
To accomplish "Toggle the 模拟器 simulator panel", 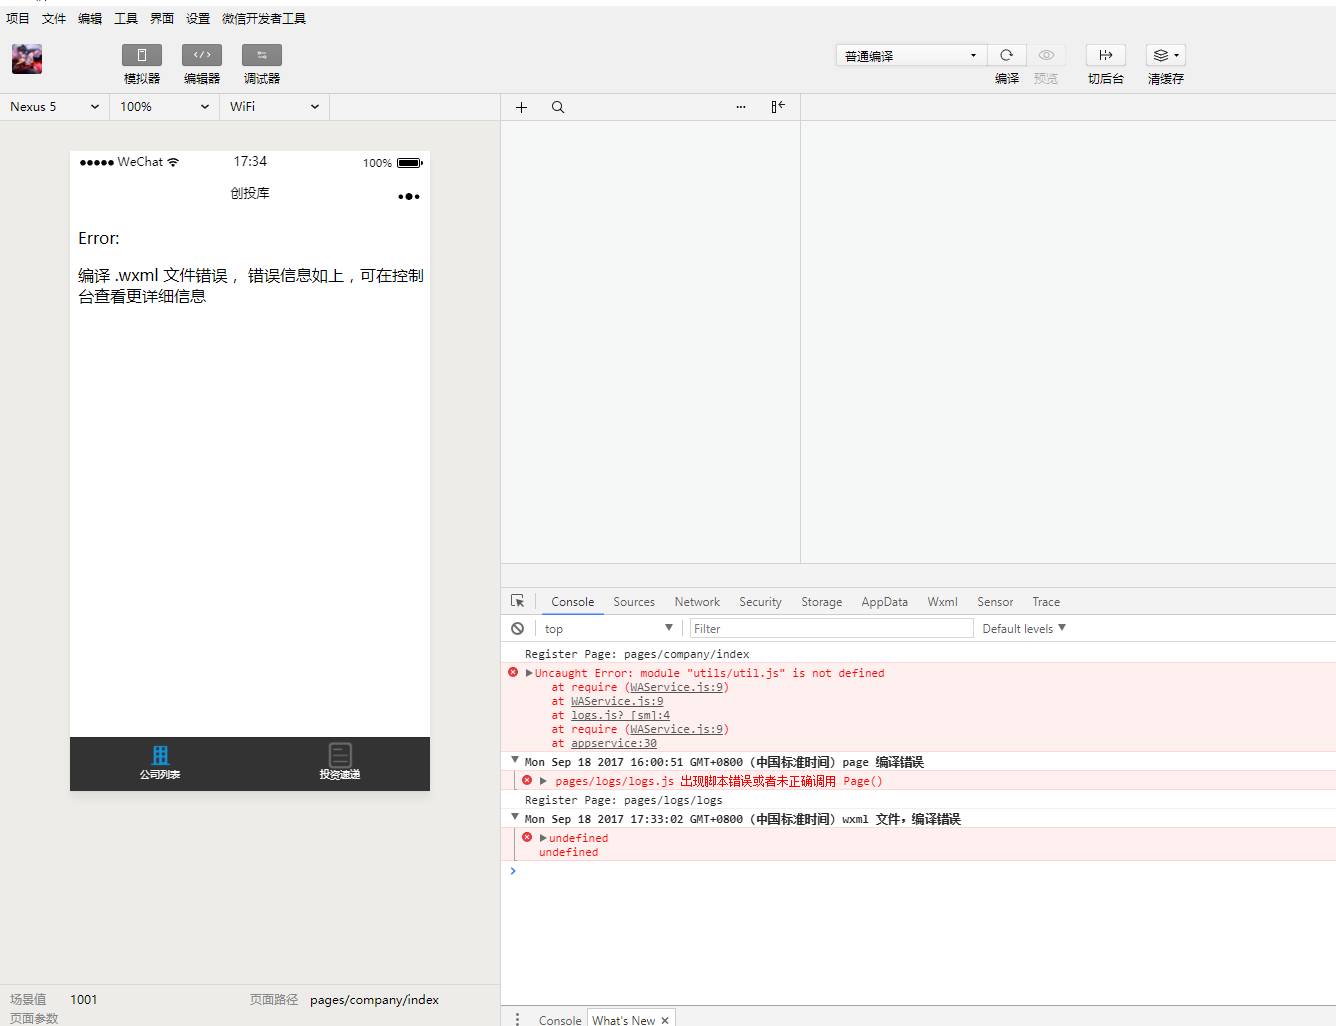I will click(x=142, y=55).
